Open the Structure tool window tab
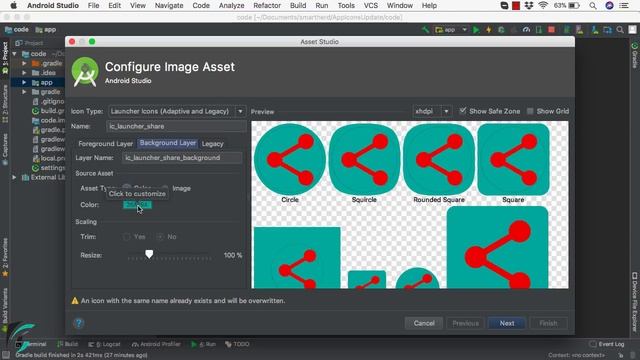The width and height of the screenshot is (640, 360). [x=5, y=104]
